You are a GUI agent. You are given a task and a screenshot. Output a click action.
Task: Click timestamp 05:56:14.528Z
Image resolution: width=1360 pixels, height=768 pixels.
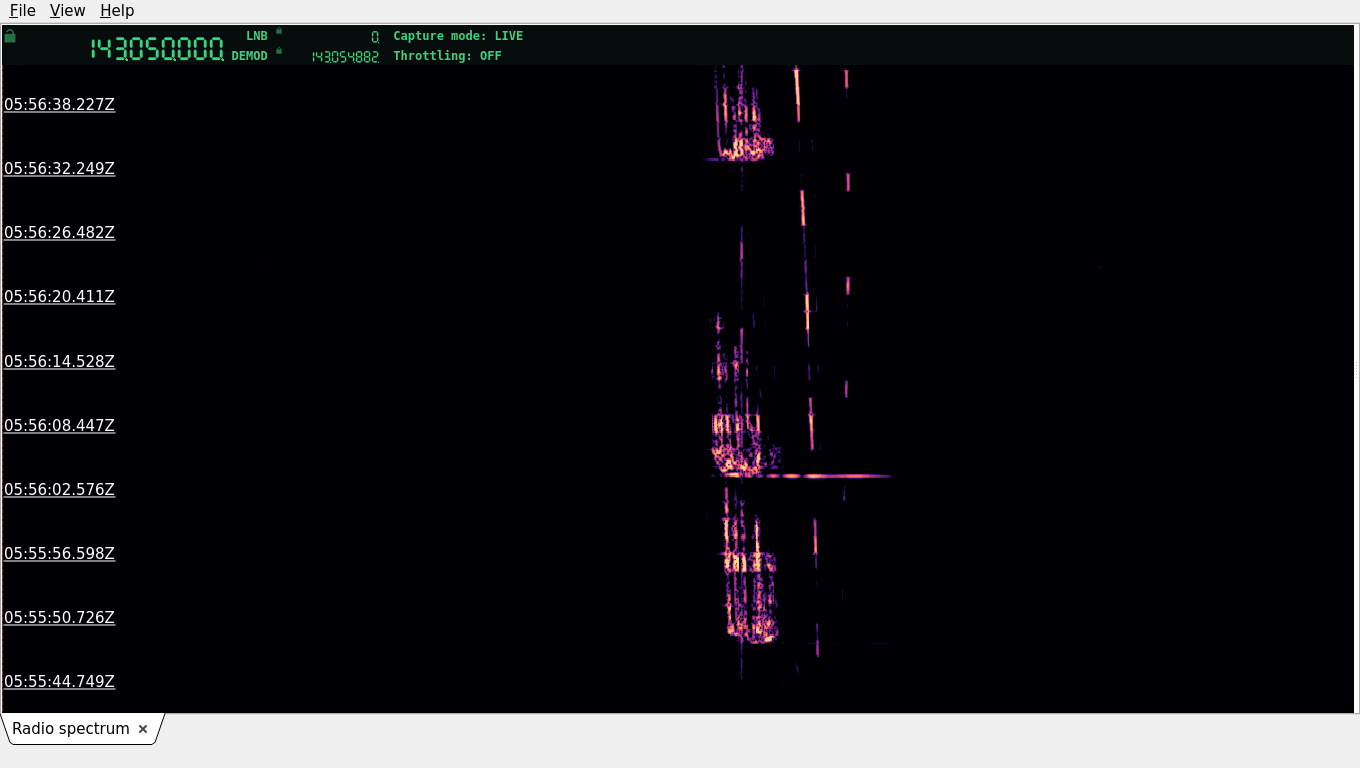pos(59,361)
